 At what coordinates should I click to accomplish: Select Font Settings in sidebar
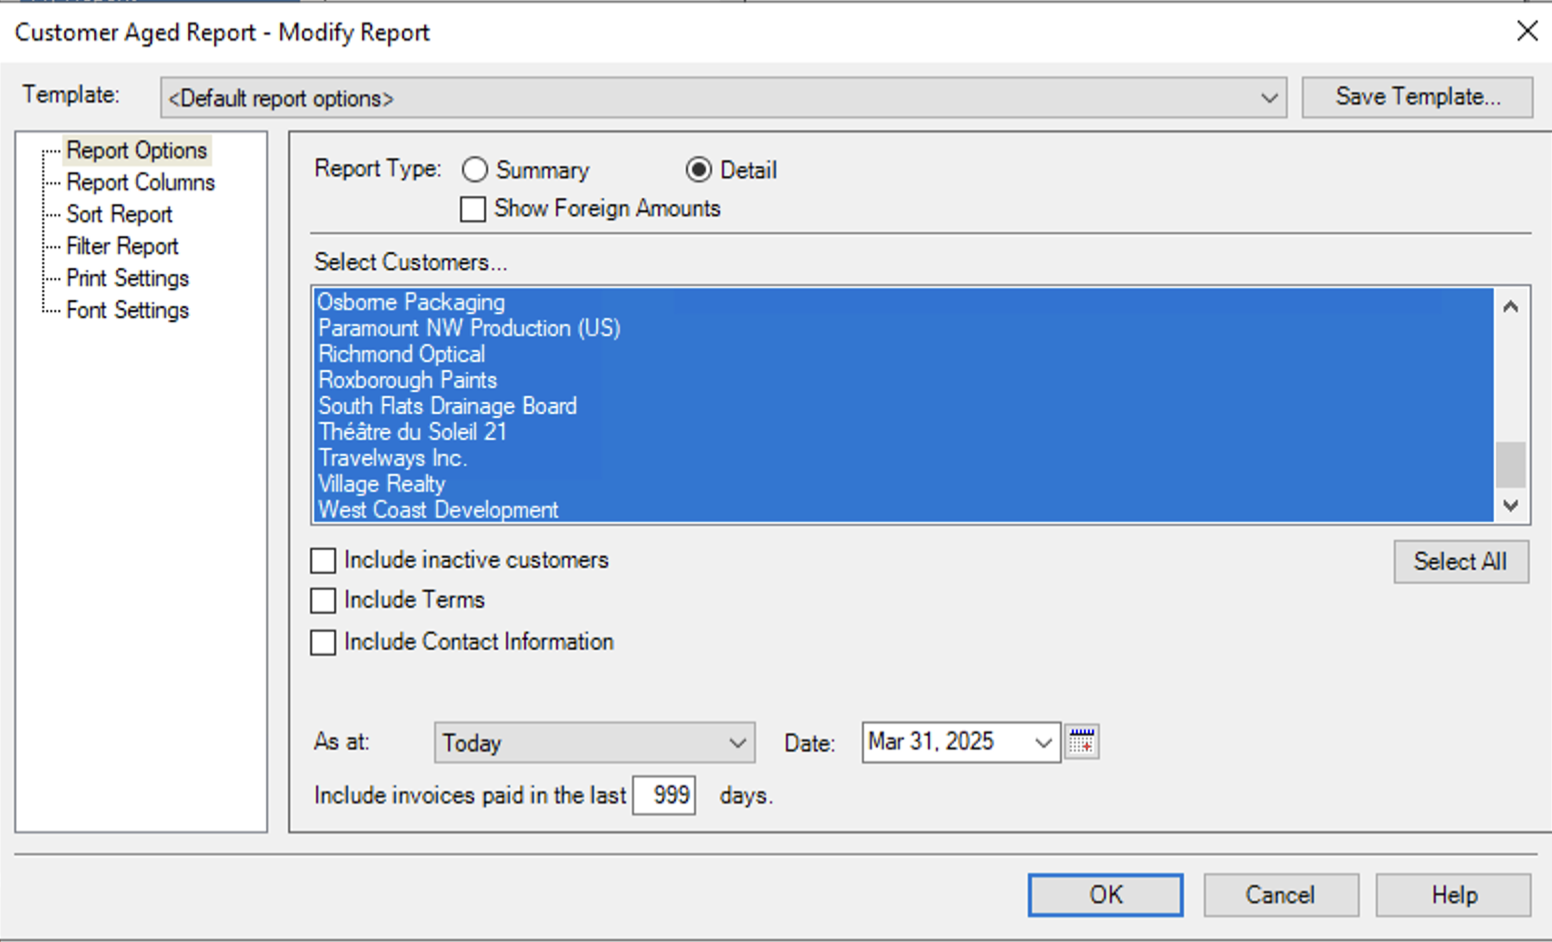coord(127,311)
